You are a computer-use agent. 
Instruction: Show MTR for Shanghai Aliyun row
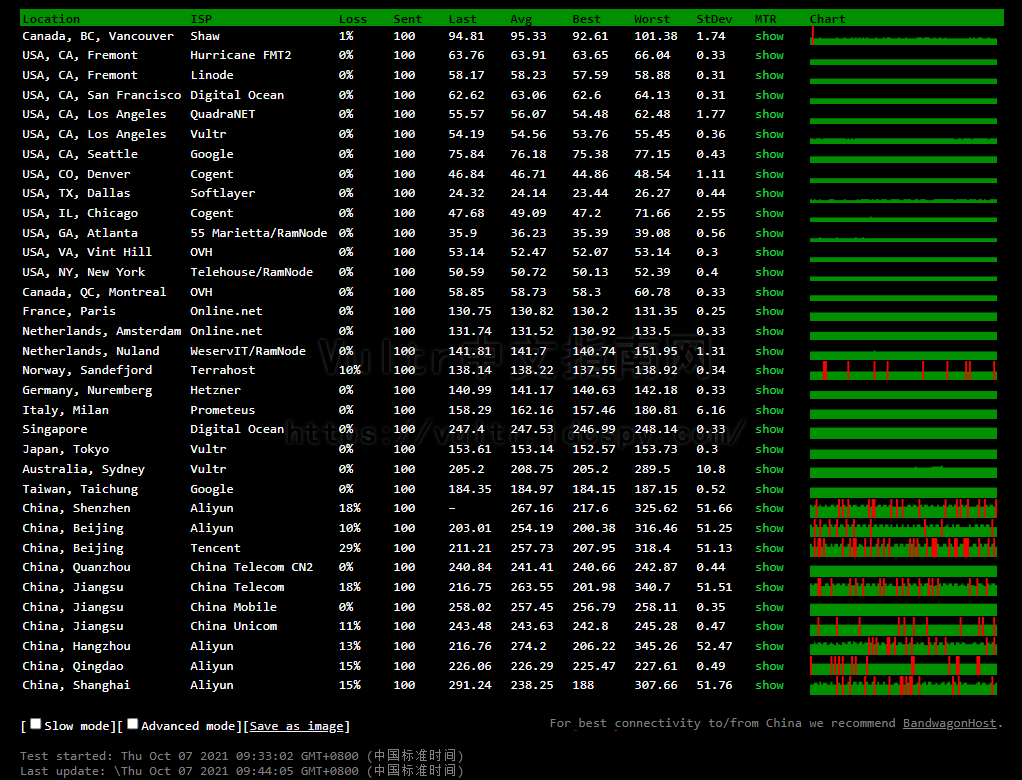(x=769, y=686)
